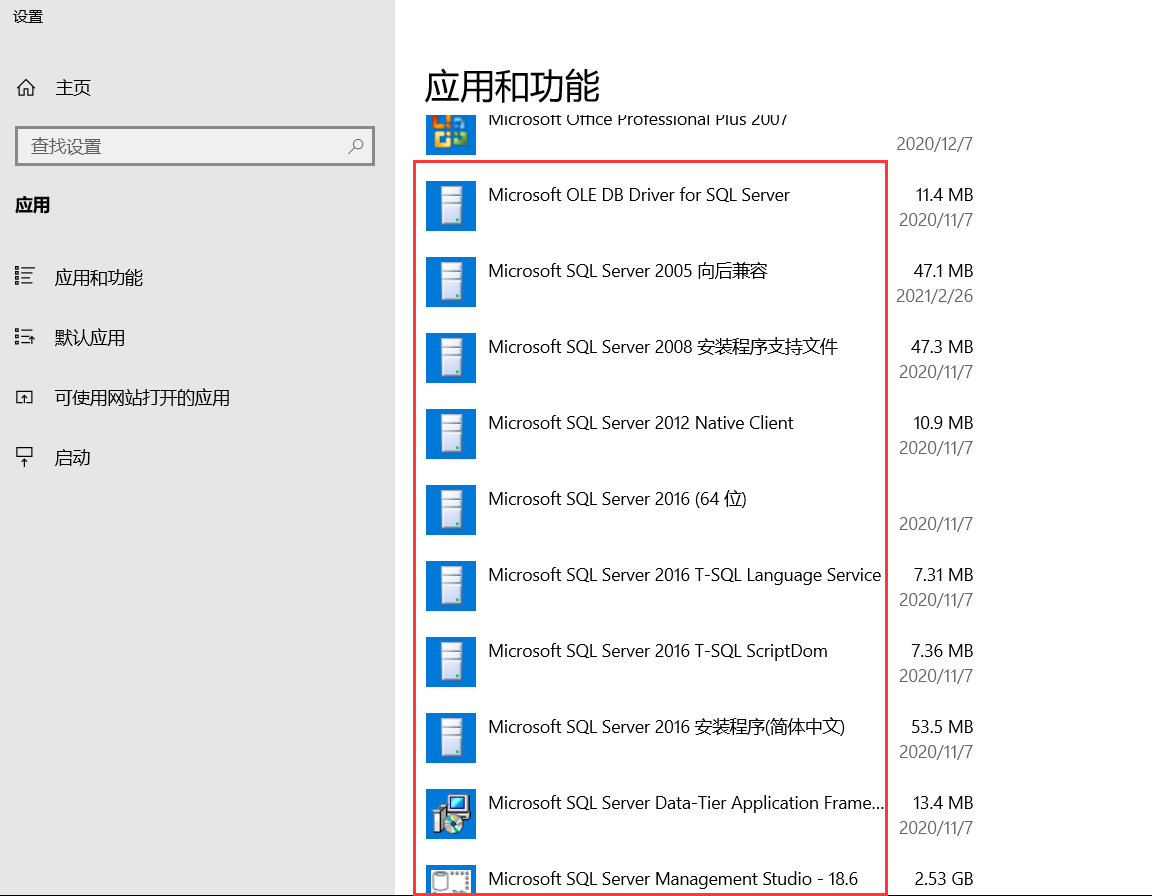The height and width of the screenshot is (896, 1152).
Task: Click the SQL Server 2016 (64 位) icon
Action: click(x=450, y=510)
